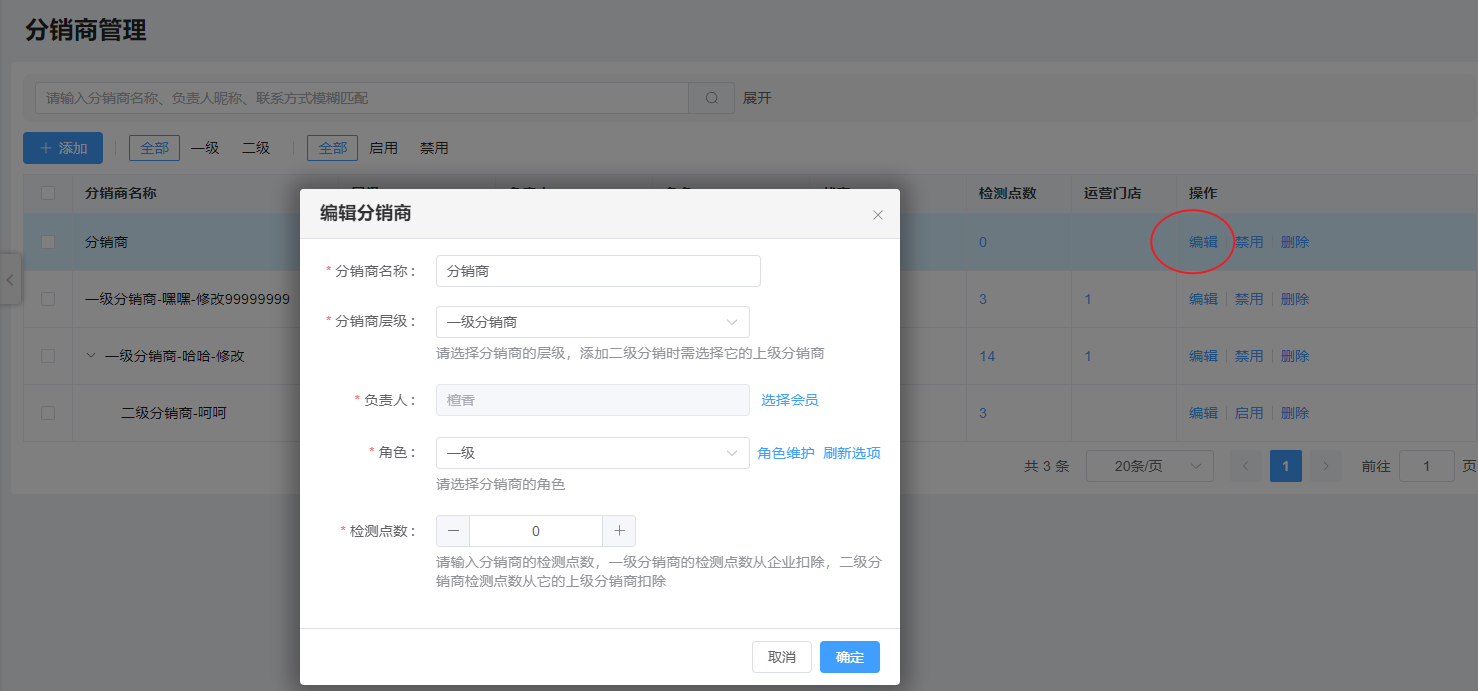Check the 一级分销商-嘿嘿-修改99999999 row checkbox

coord(48,299)
